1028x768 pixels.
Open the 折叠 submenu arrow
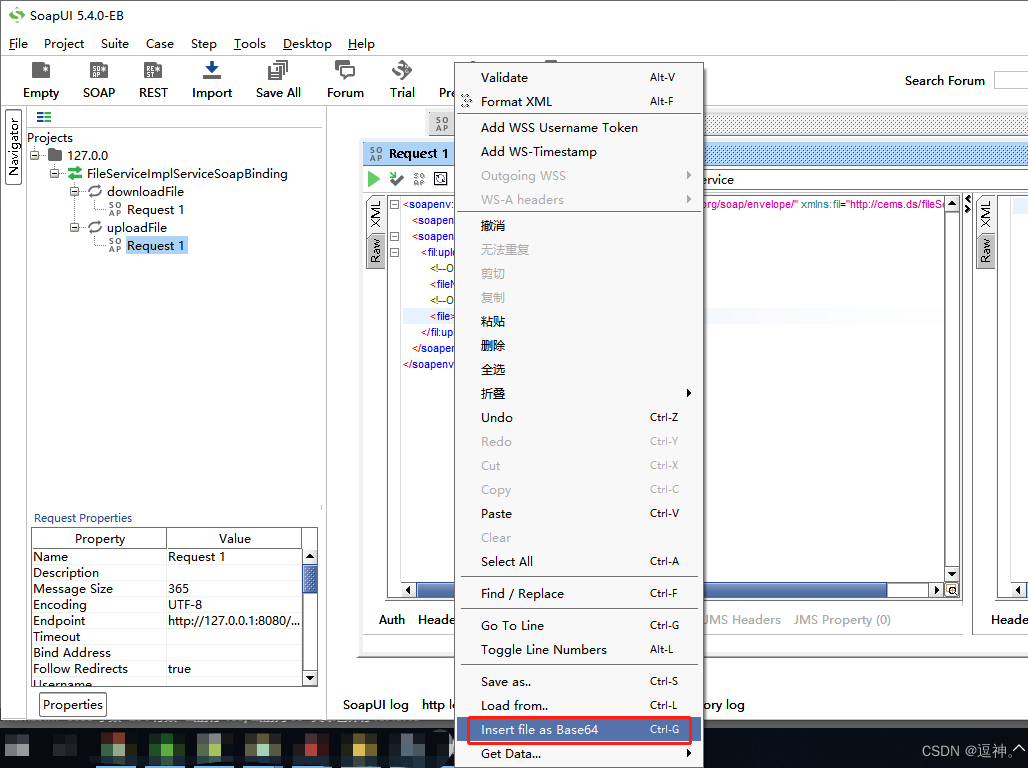[689, 393]
